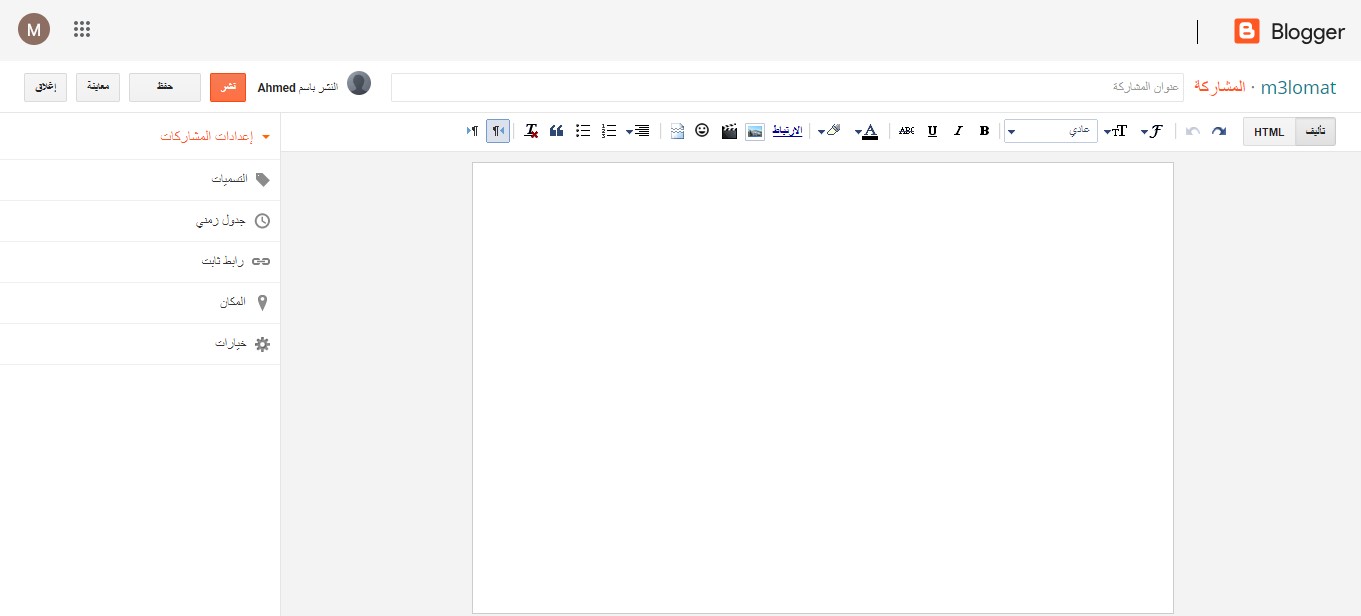
Task: Click the labels tag icon
Action: point(262,180)
